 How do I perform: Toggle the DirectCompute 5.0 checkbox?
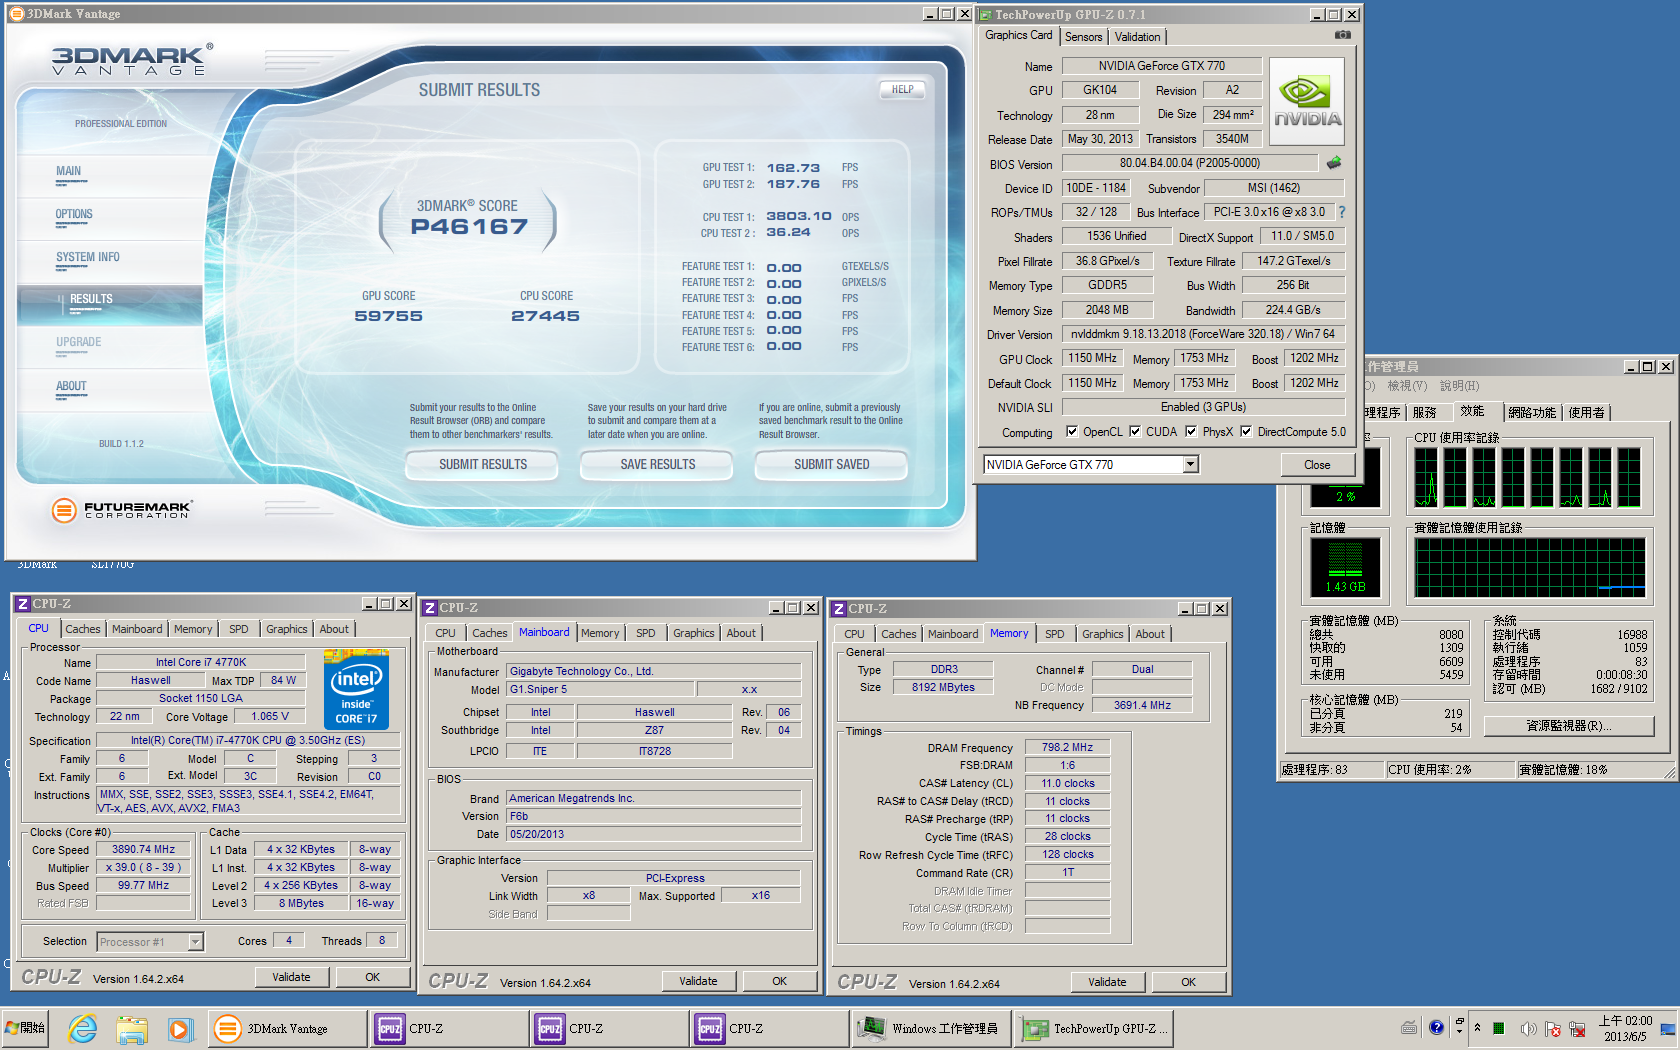click(1246, 432)
